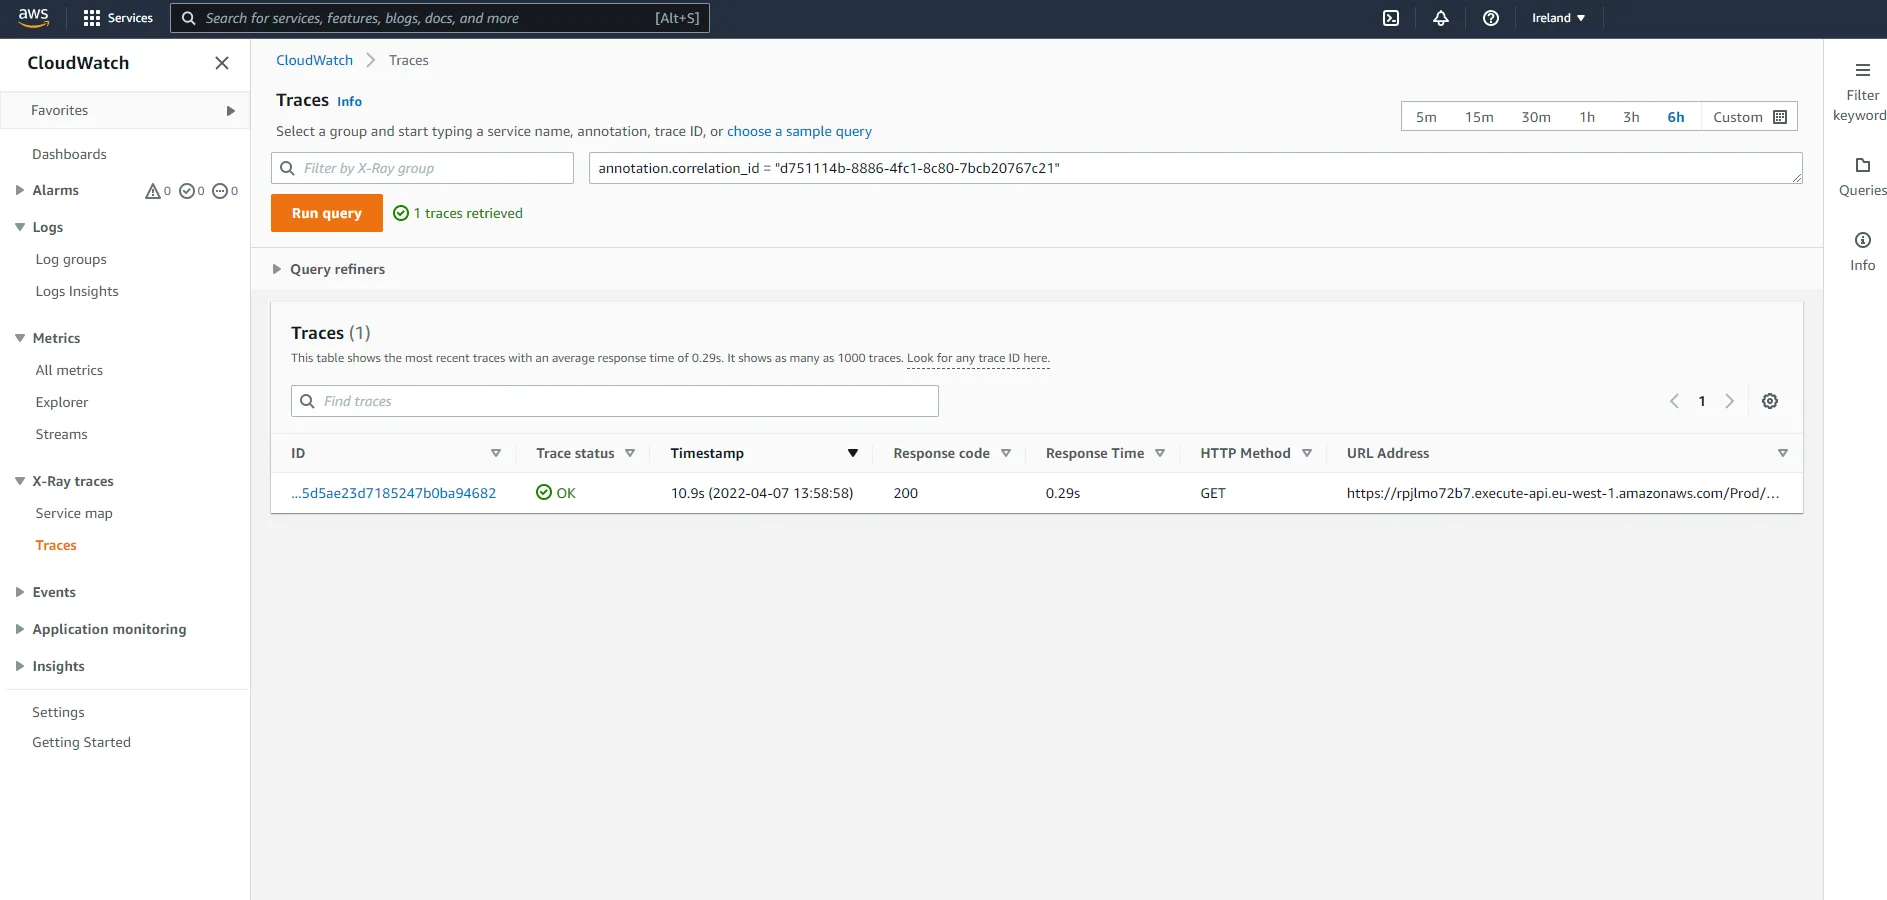The height and width of the screenshot is (900, 1887).
Task: Open the Info panel on right sidebar
Action: [1862, 249]
